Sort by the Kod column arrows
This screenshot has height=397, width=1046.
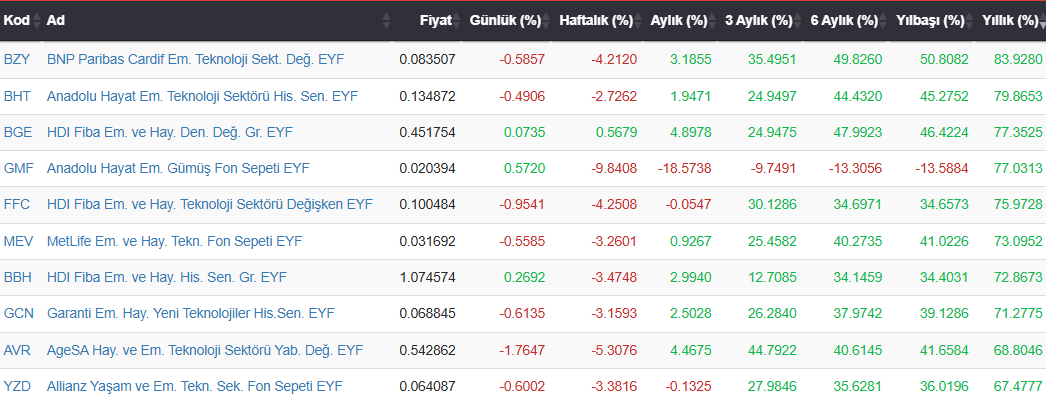[37, 21]
